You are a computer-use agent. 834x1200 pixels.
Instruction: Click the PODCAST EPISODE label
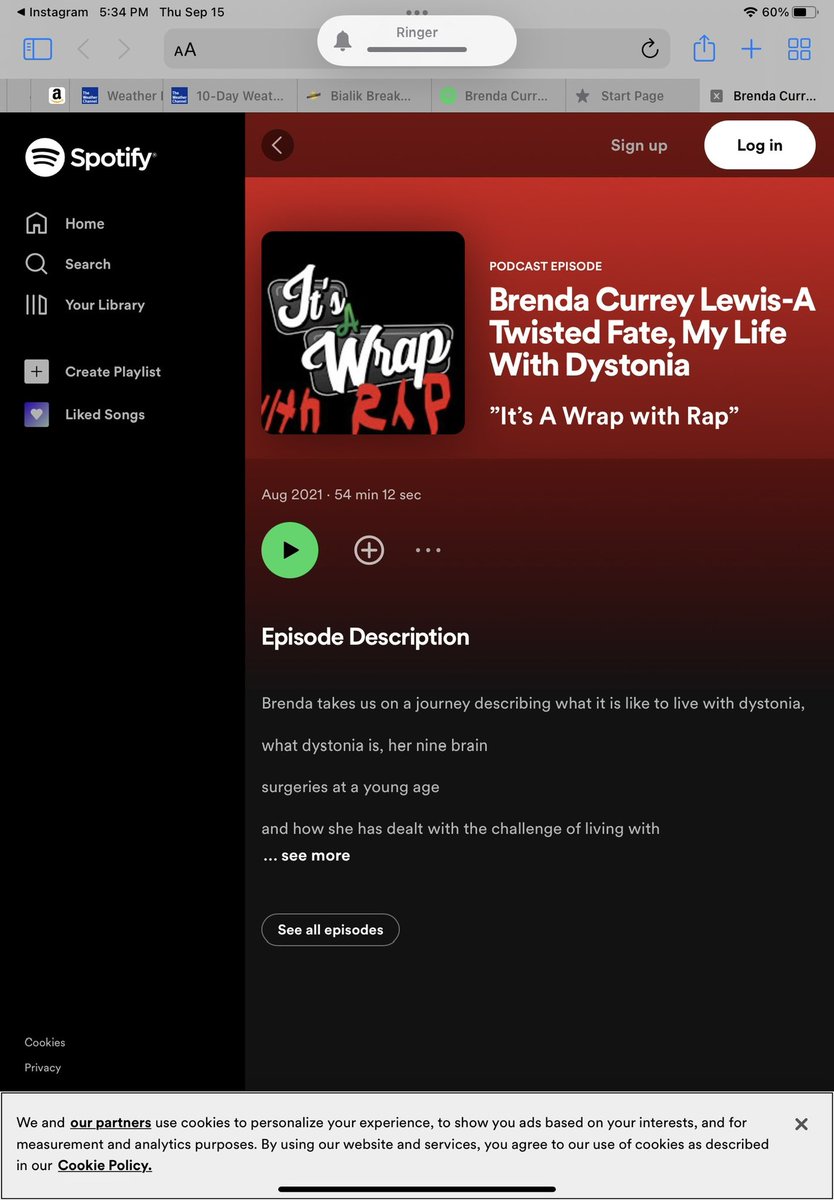click(545, 266)
